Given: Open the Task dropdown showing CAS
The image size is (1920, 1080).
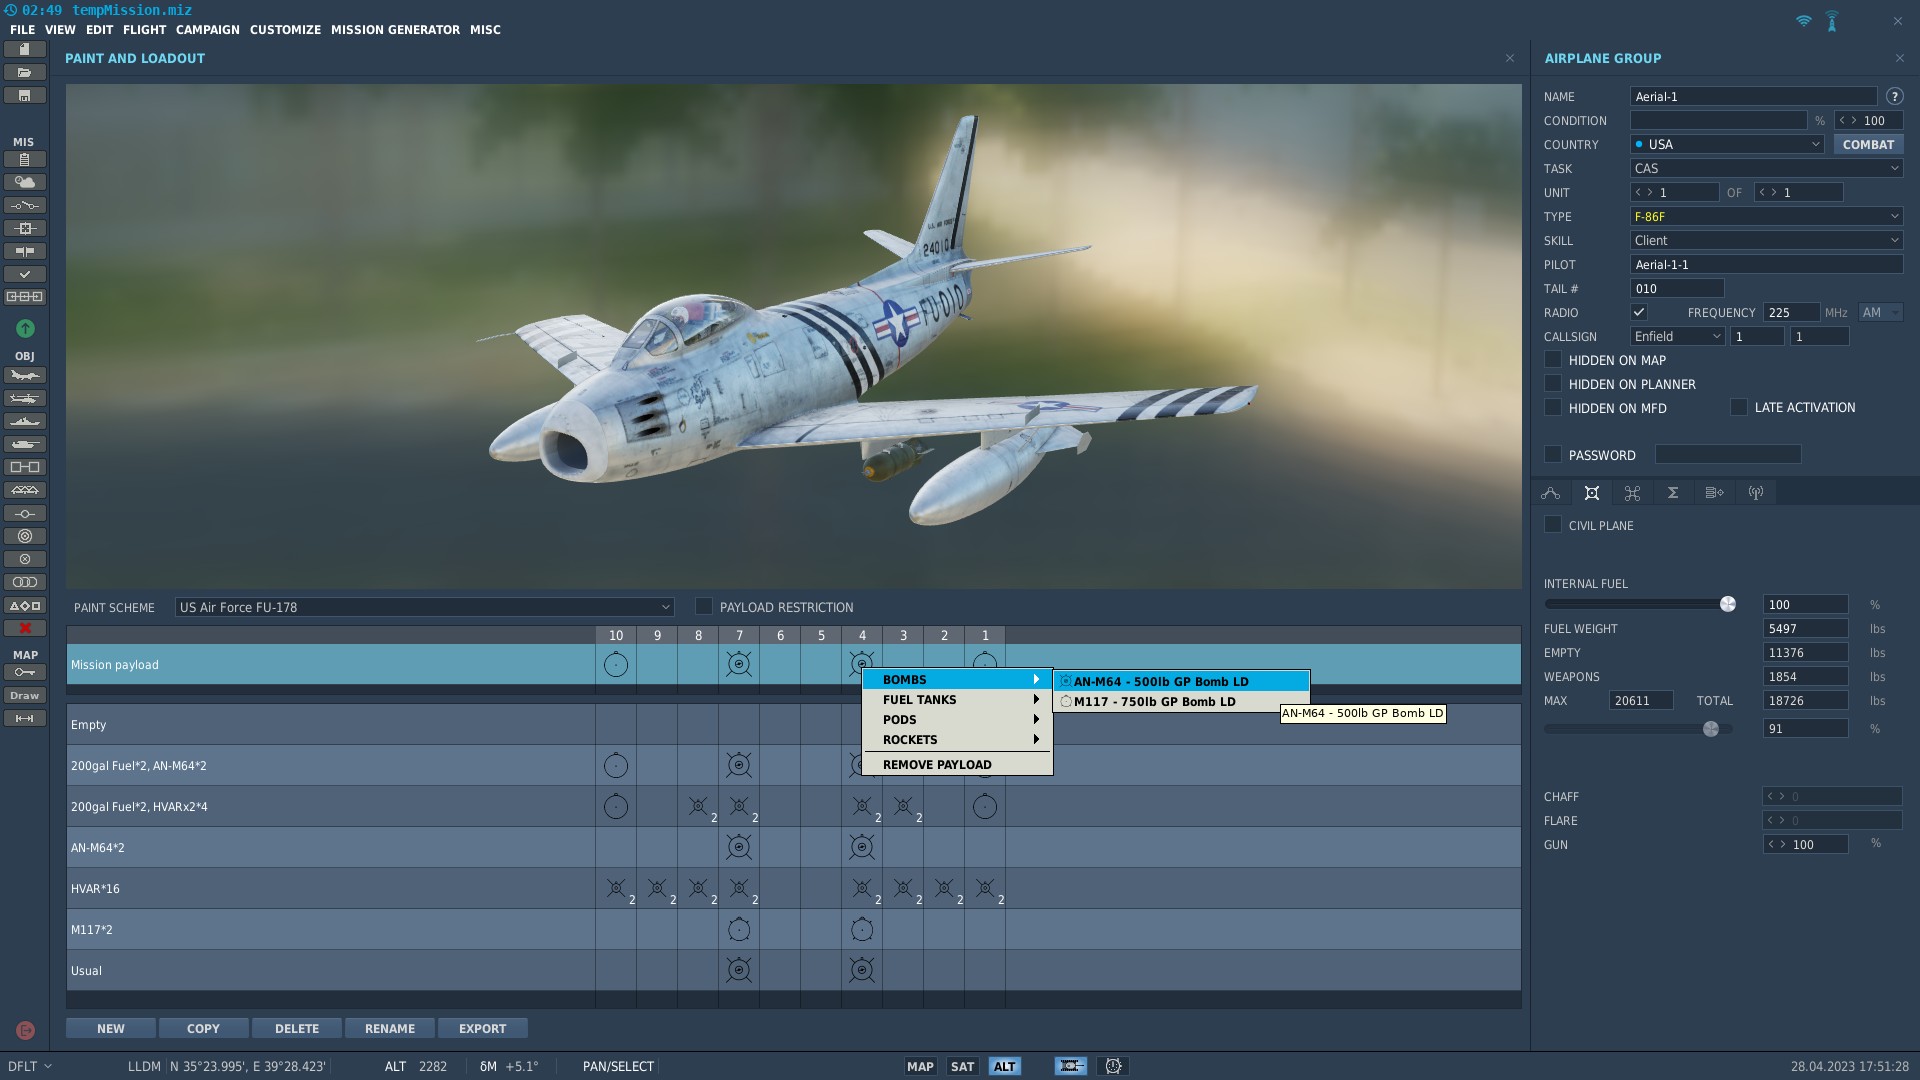Looking at the screenshot, I should coord(1766,168).
